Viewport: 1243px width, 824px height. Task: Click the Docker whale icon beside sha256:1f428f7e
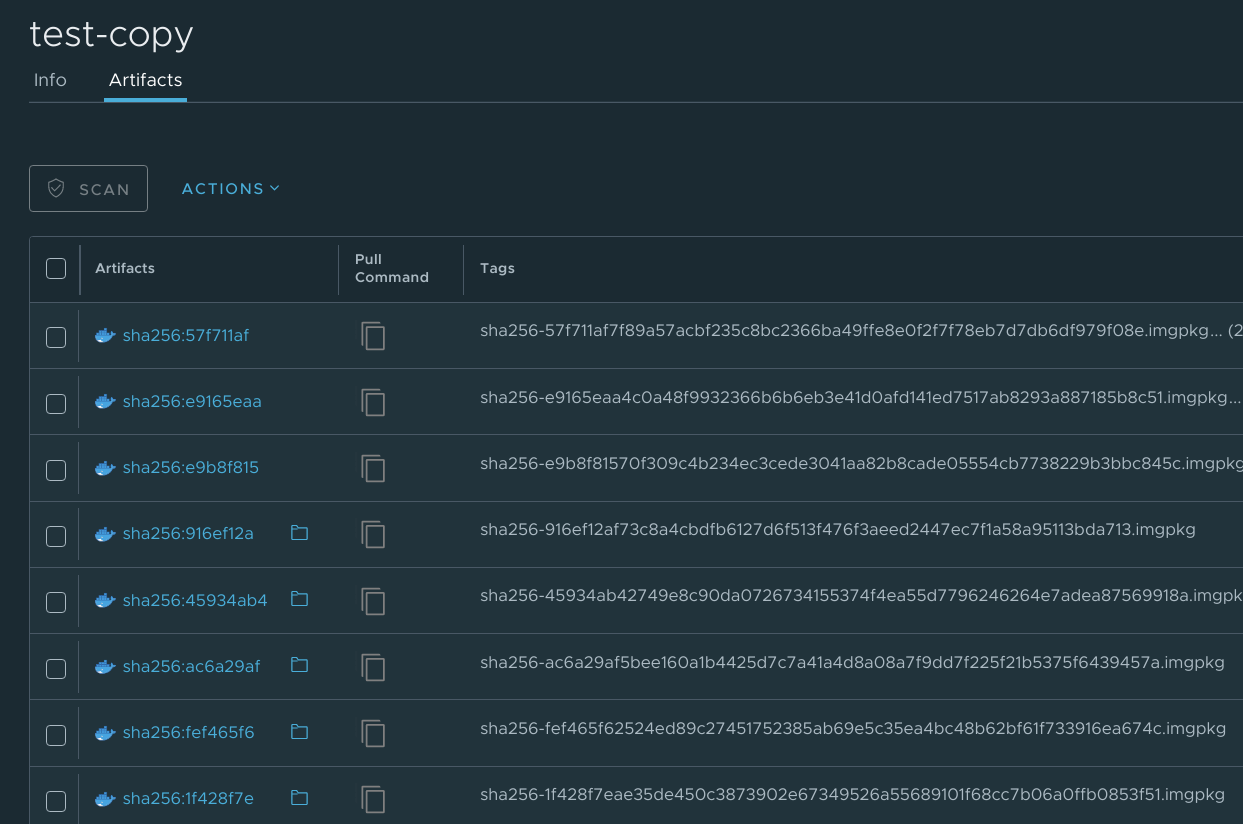105,797
